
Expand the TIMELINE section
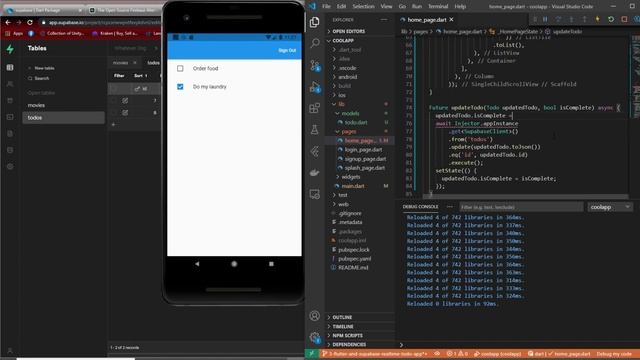[360, 327]
